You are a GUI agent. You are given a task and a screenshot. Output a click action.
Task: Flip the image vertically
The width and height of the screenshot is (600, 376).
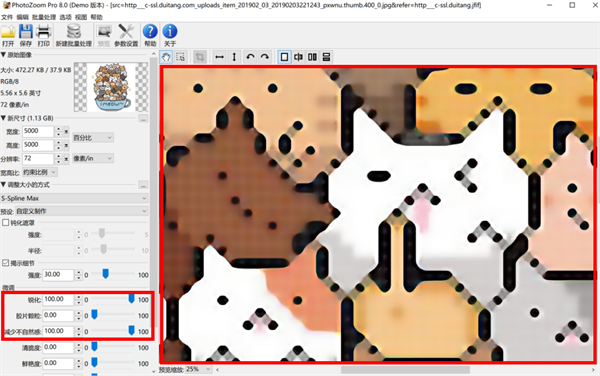click(234, 57)
